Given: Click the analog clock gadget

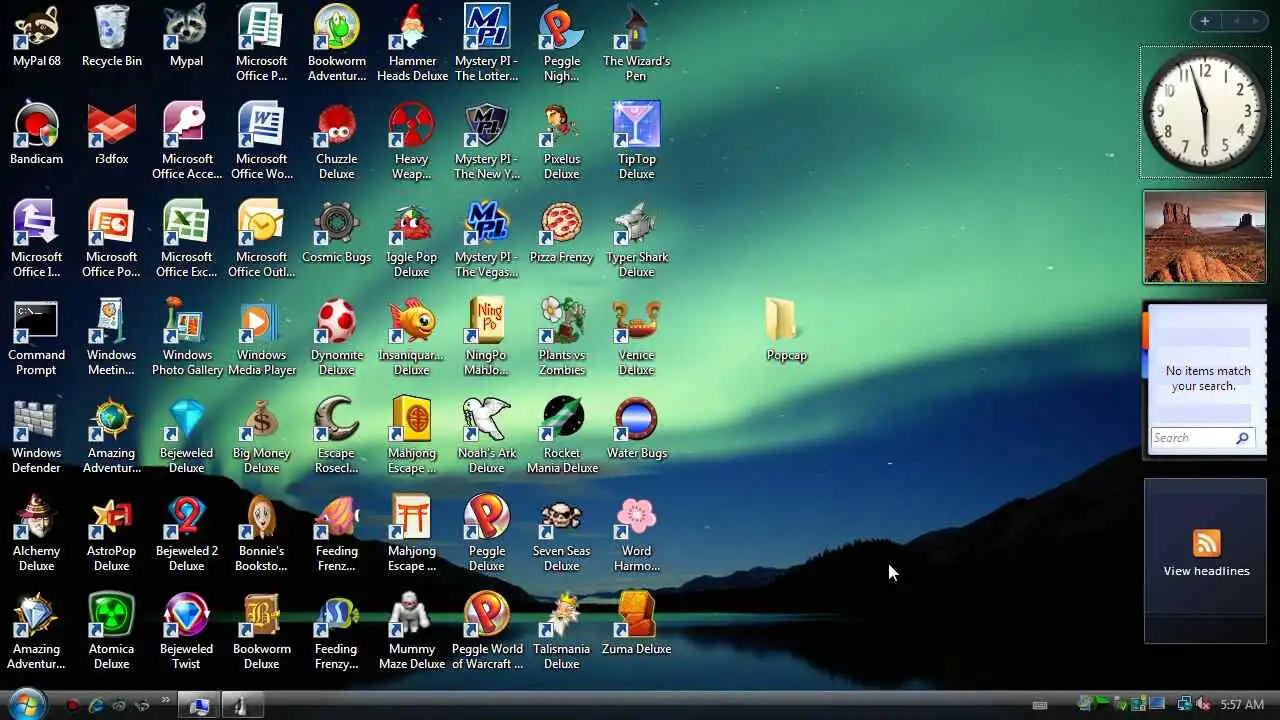Looking at the screenshot, I should coord(1205,112).
